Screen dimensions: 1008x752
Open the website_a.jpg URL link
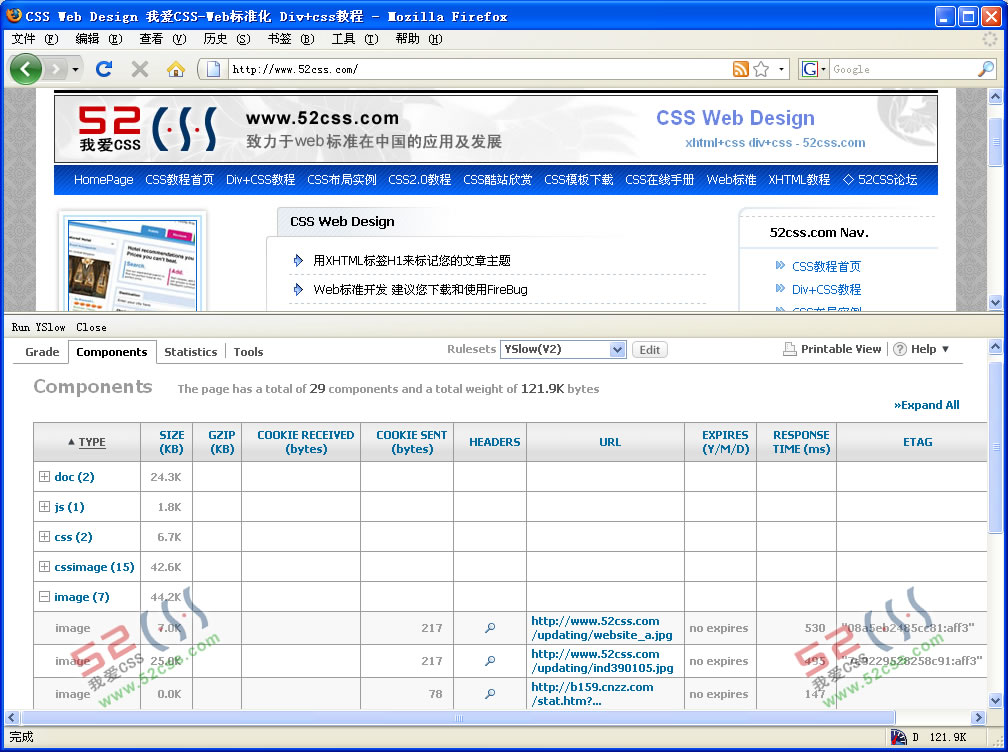click(x=602, y=628)
